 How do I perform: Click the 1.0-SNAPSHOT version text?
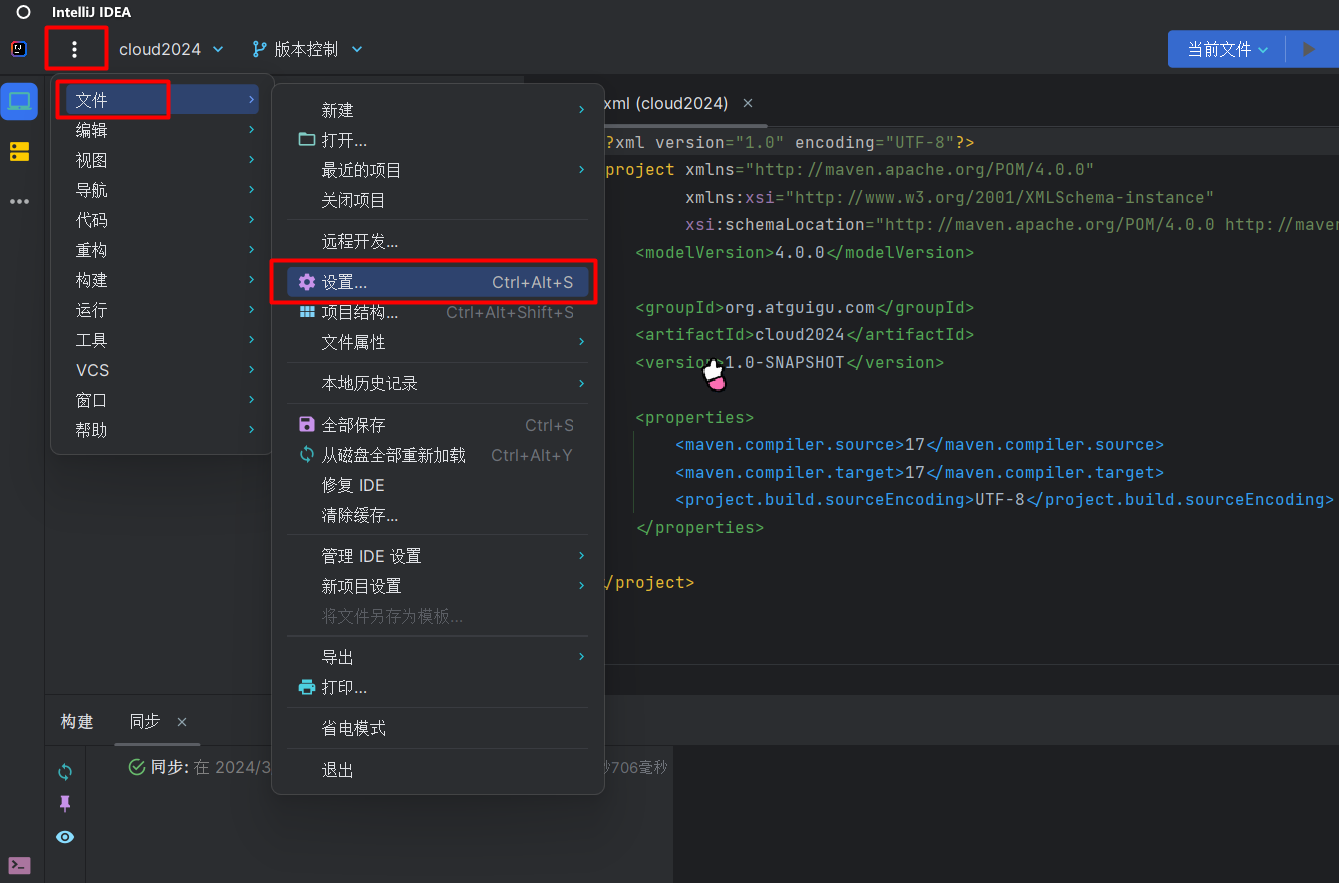tap(785, 362)
